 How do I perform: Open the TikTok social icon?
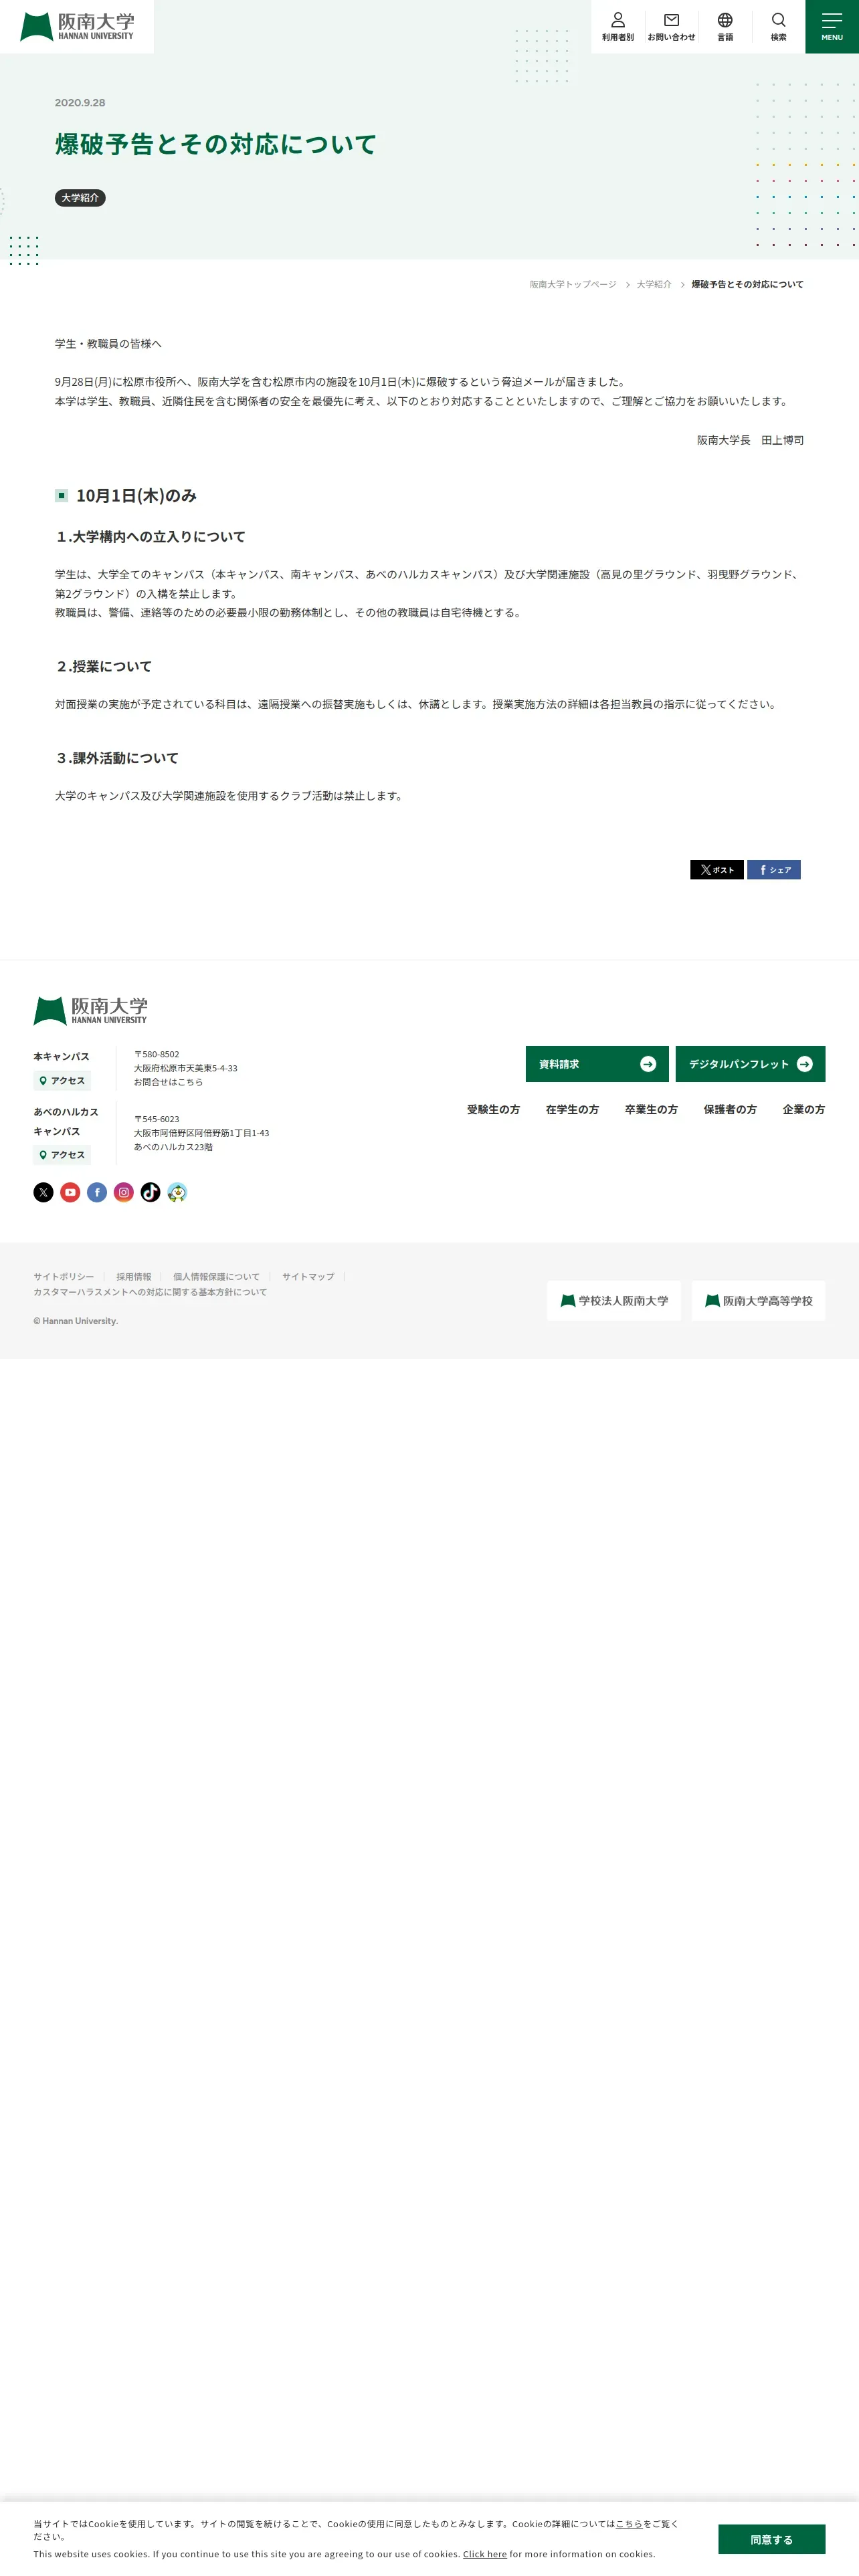click(x=150, y=1192)
